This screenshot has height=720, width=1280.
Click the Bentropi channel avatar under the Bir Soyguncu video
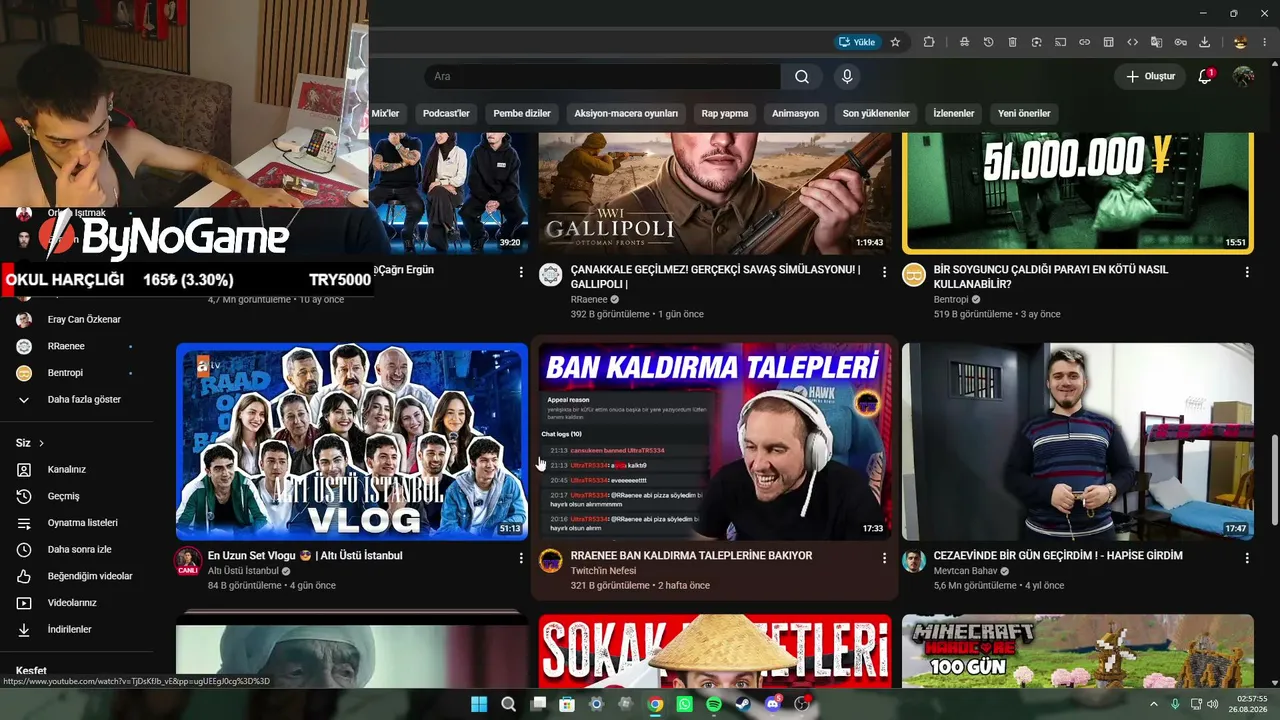click(914, 275)
